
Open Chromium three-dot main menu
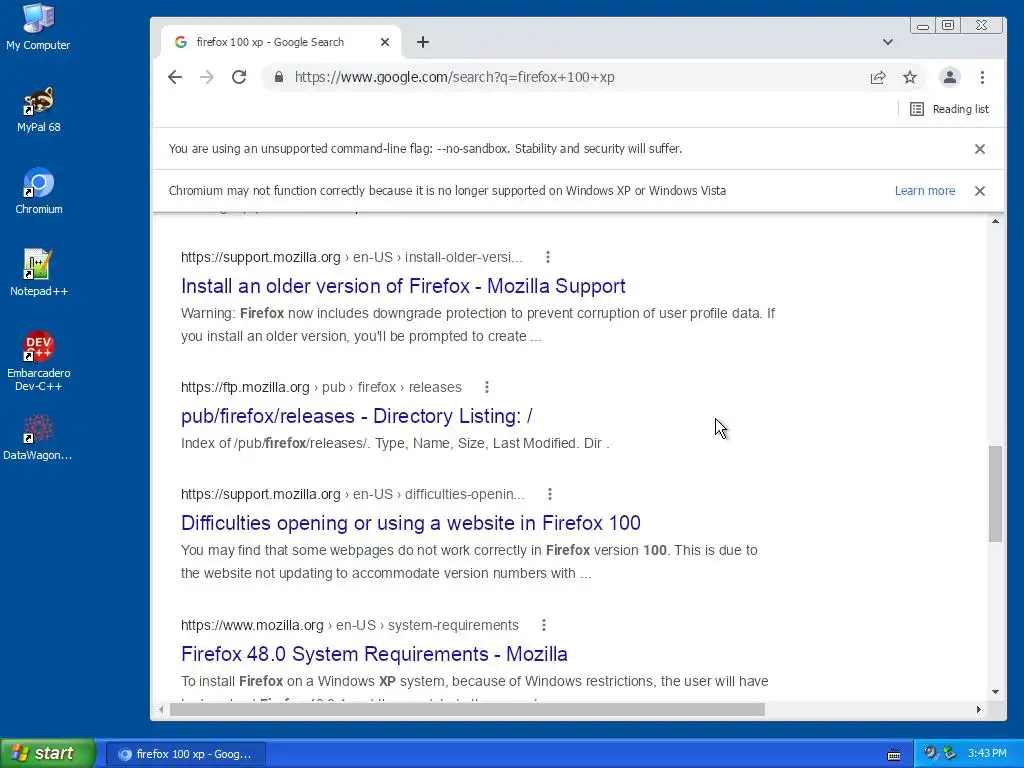(x=982, y=77)
